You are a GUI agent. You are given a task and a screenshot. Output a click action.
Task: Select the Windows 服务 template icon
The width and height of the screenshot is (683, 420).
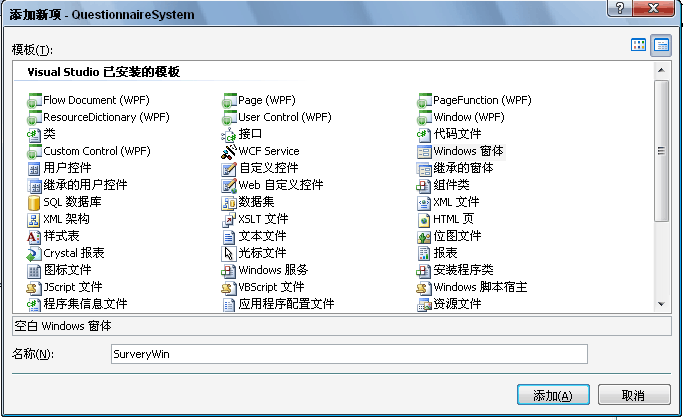click(229, 271)
